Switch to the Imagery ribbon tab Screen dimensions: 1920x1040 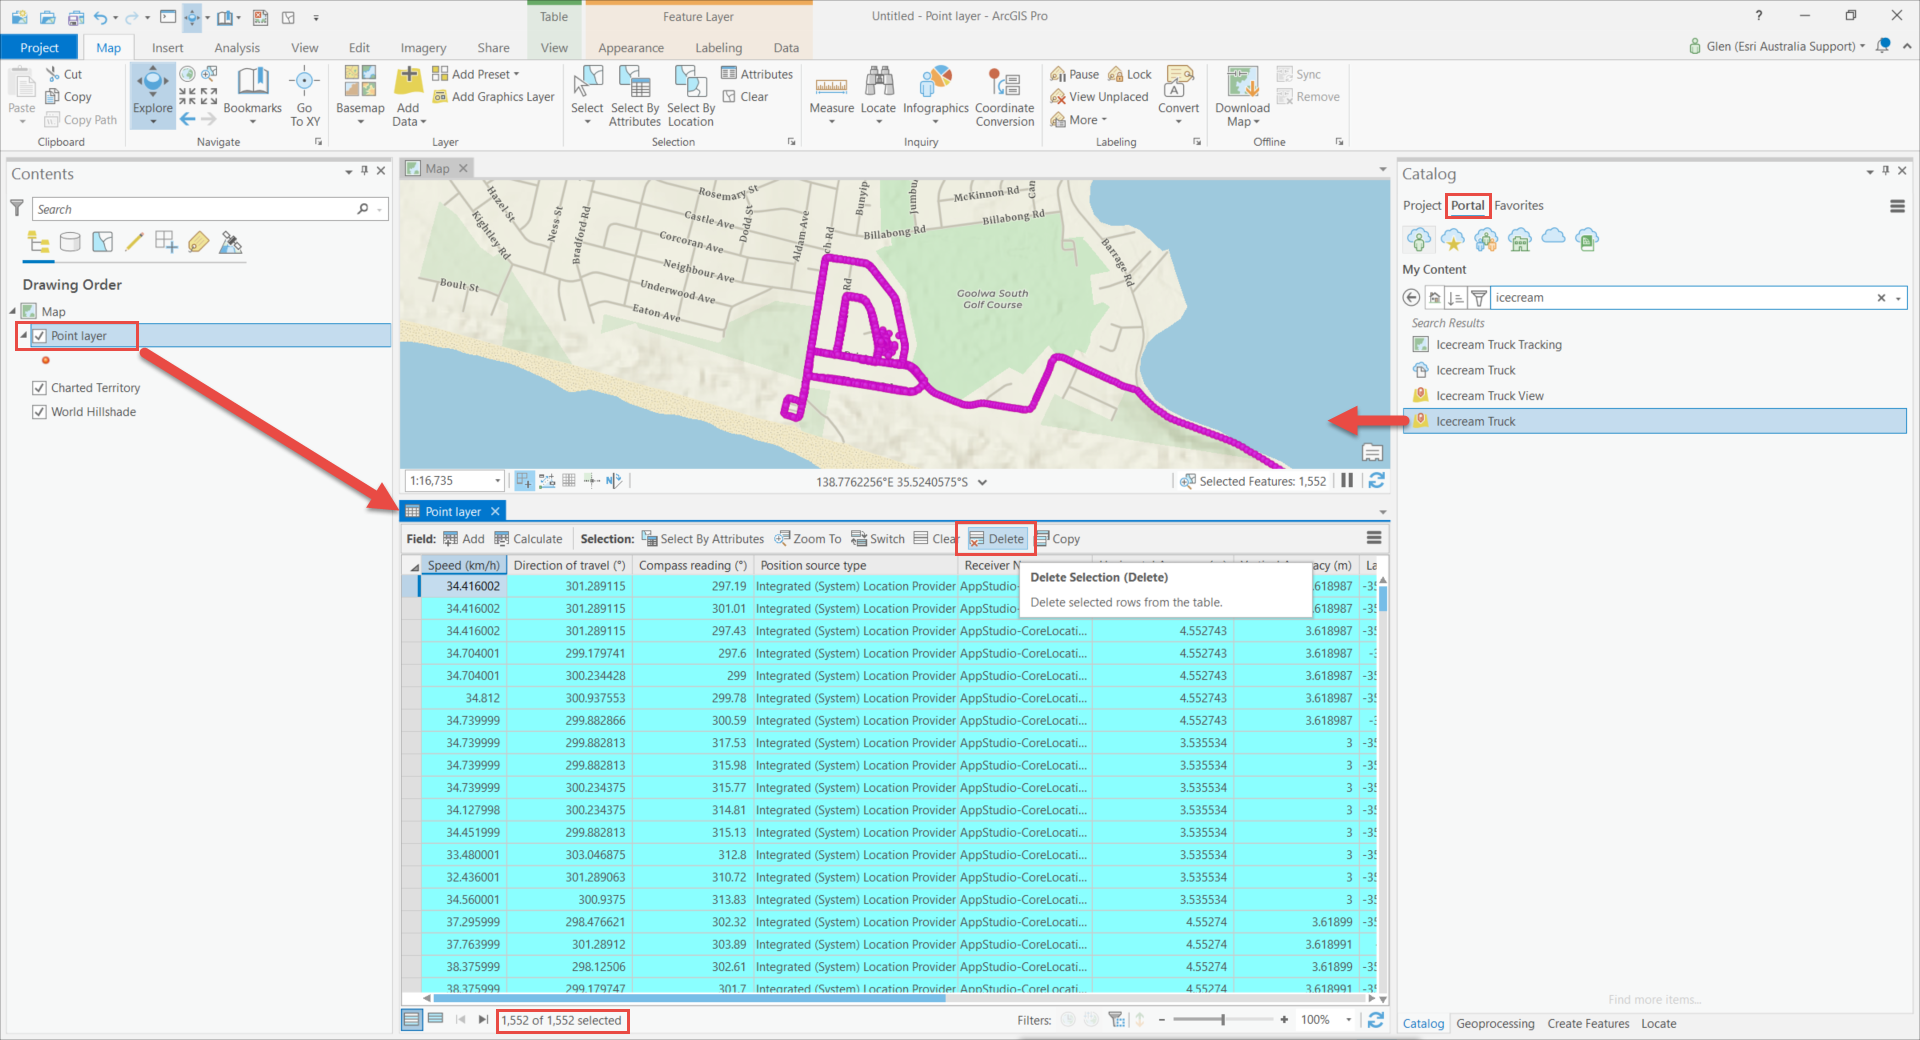point(422,47)
